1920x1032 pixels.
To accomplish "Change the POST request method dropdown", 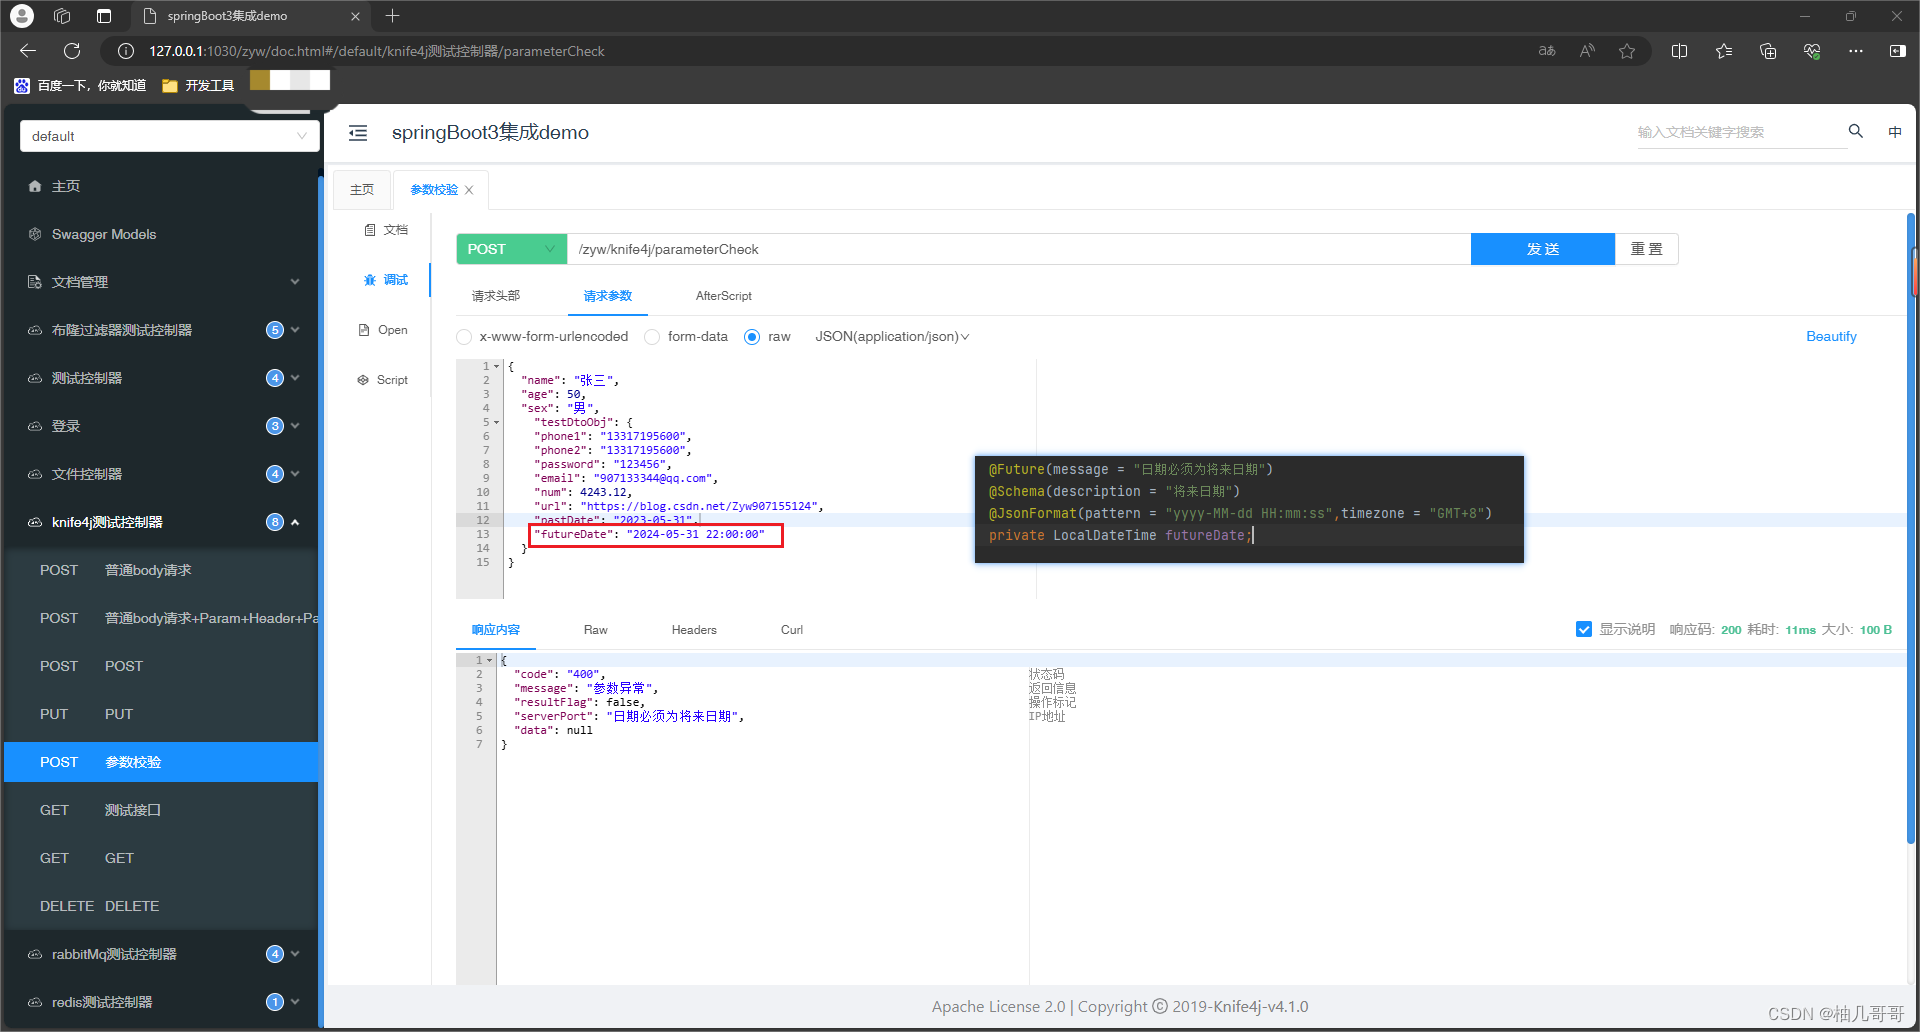I will pyautogui.click(x=511, y=249).
